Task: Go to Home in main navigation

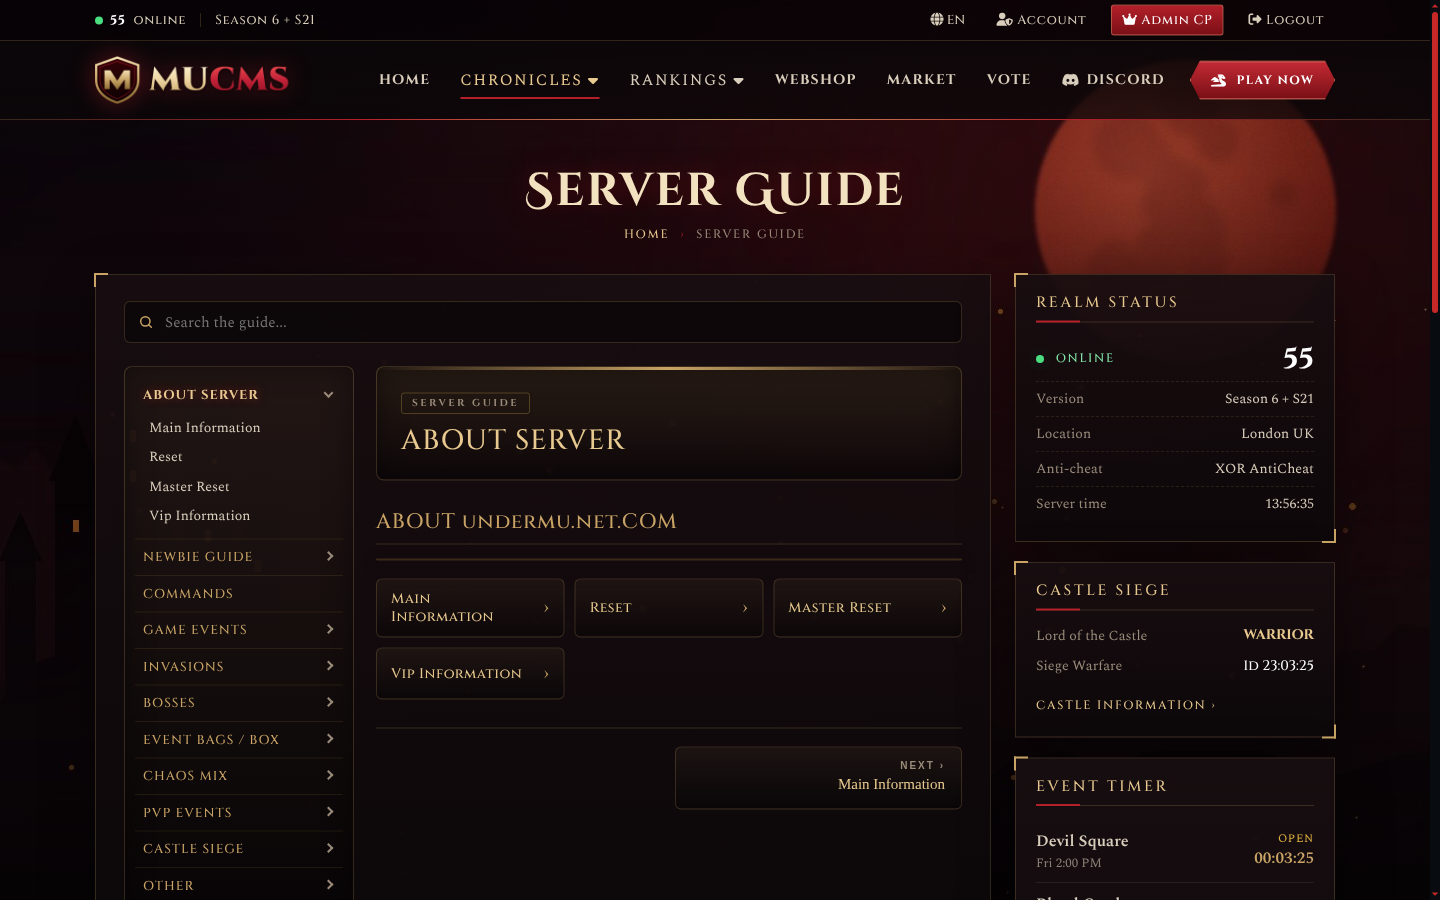Action: tap(404, 80)
